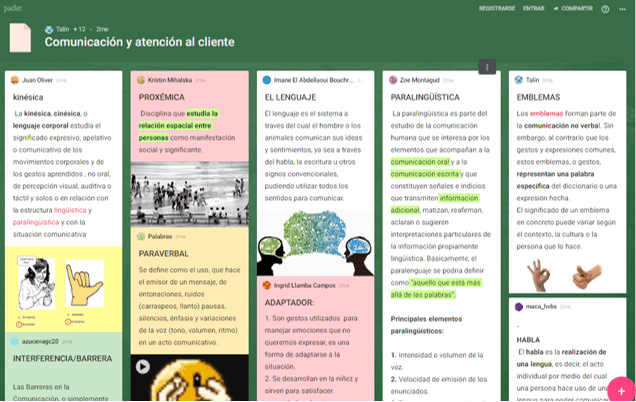Play the video in the PARAVERBAL post
Viewport: 636px width, 402px height.
[142, 367]
